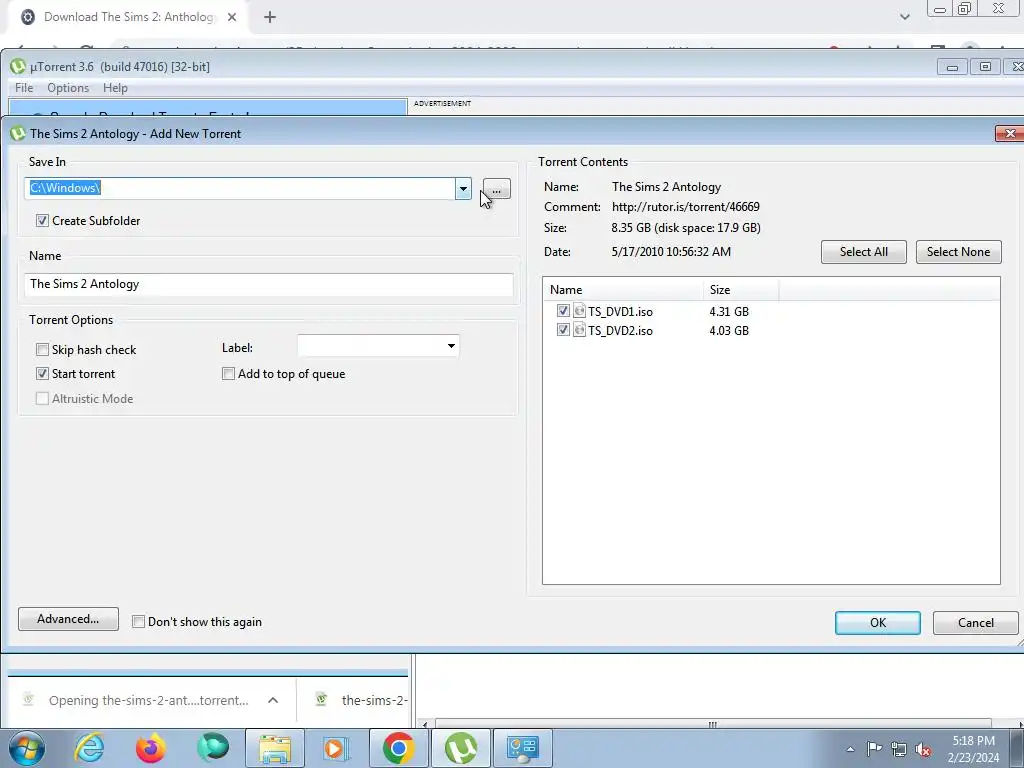1024x768 pixels.
Task: Confirm with the OK button
Action: (x=878, y=623)
